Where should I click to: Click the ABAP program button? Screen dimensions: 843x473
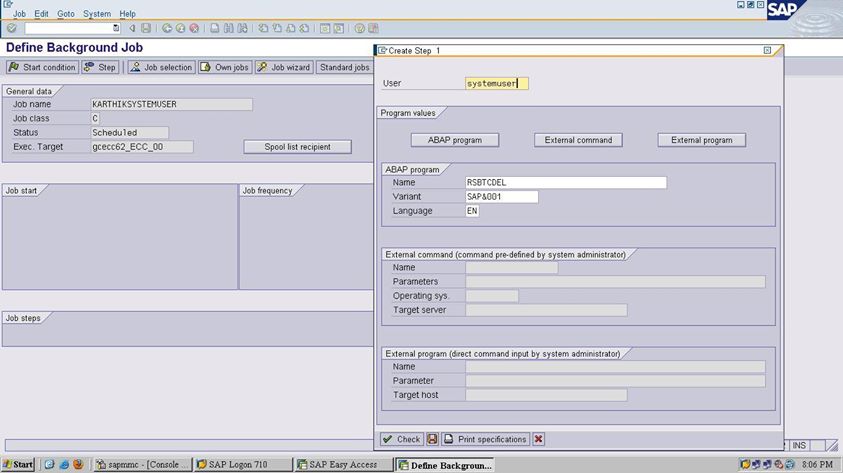pyautogui.click(x=455, y=140)
